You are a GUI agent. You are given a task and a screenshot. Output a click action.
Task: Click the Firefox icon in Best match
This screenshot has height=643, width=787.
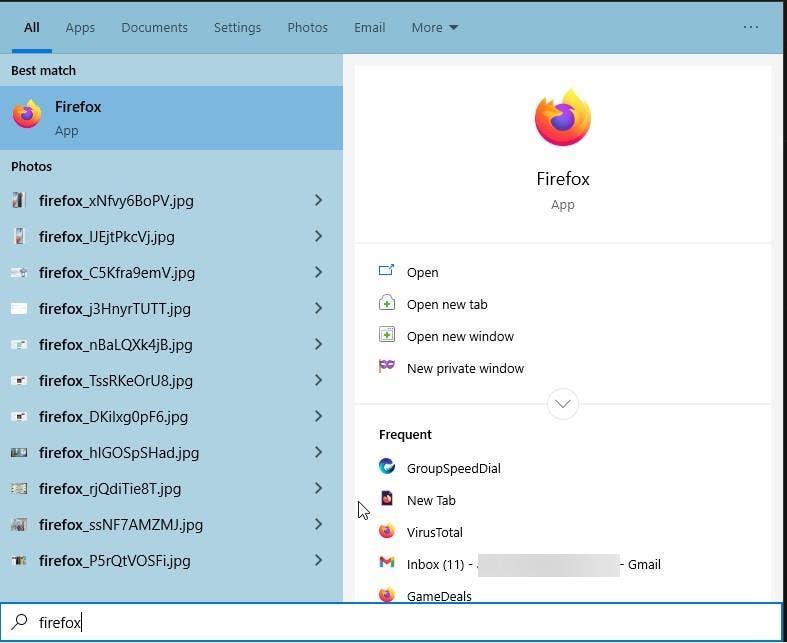(x=27, y=116)
